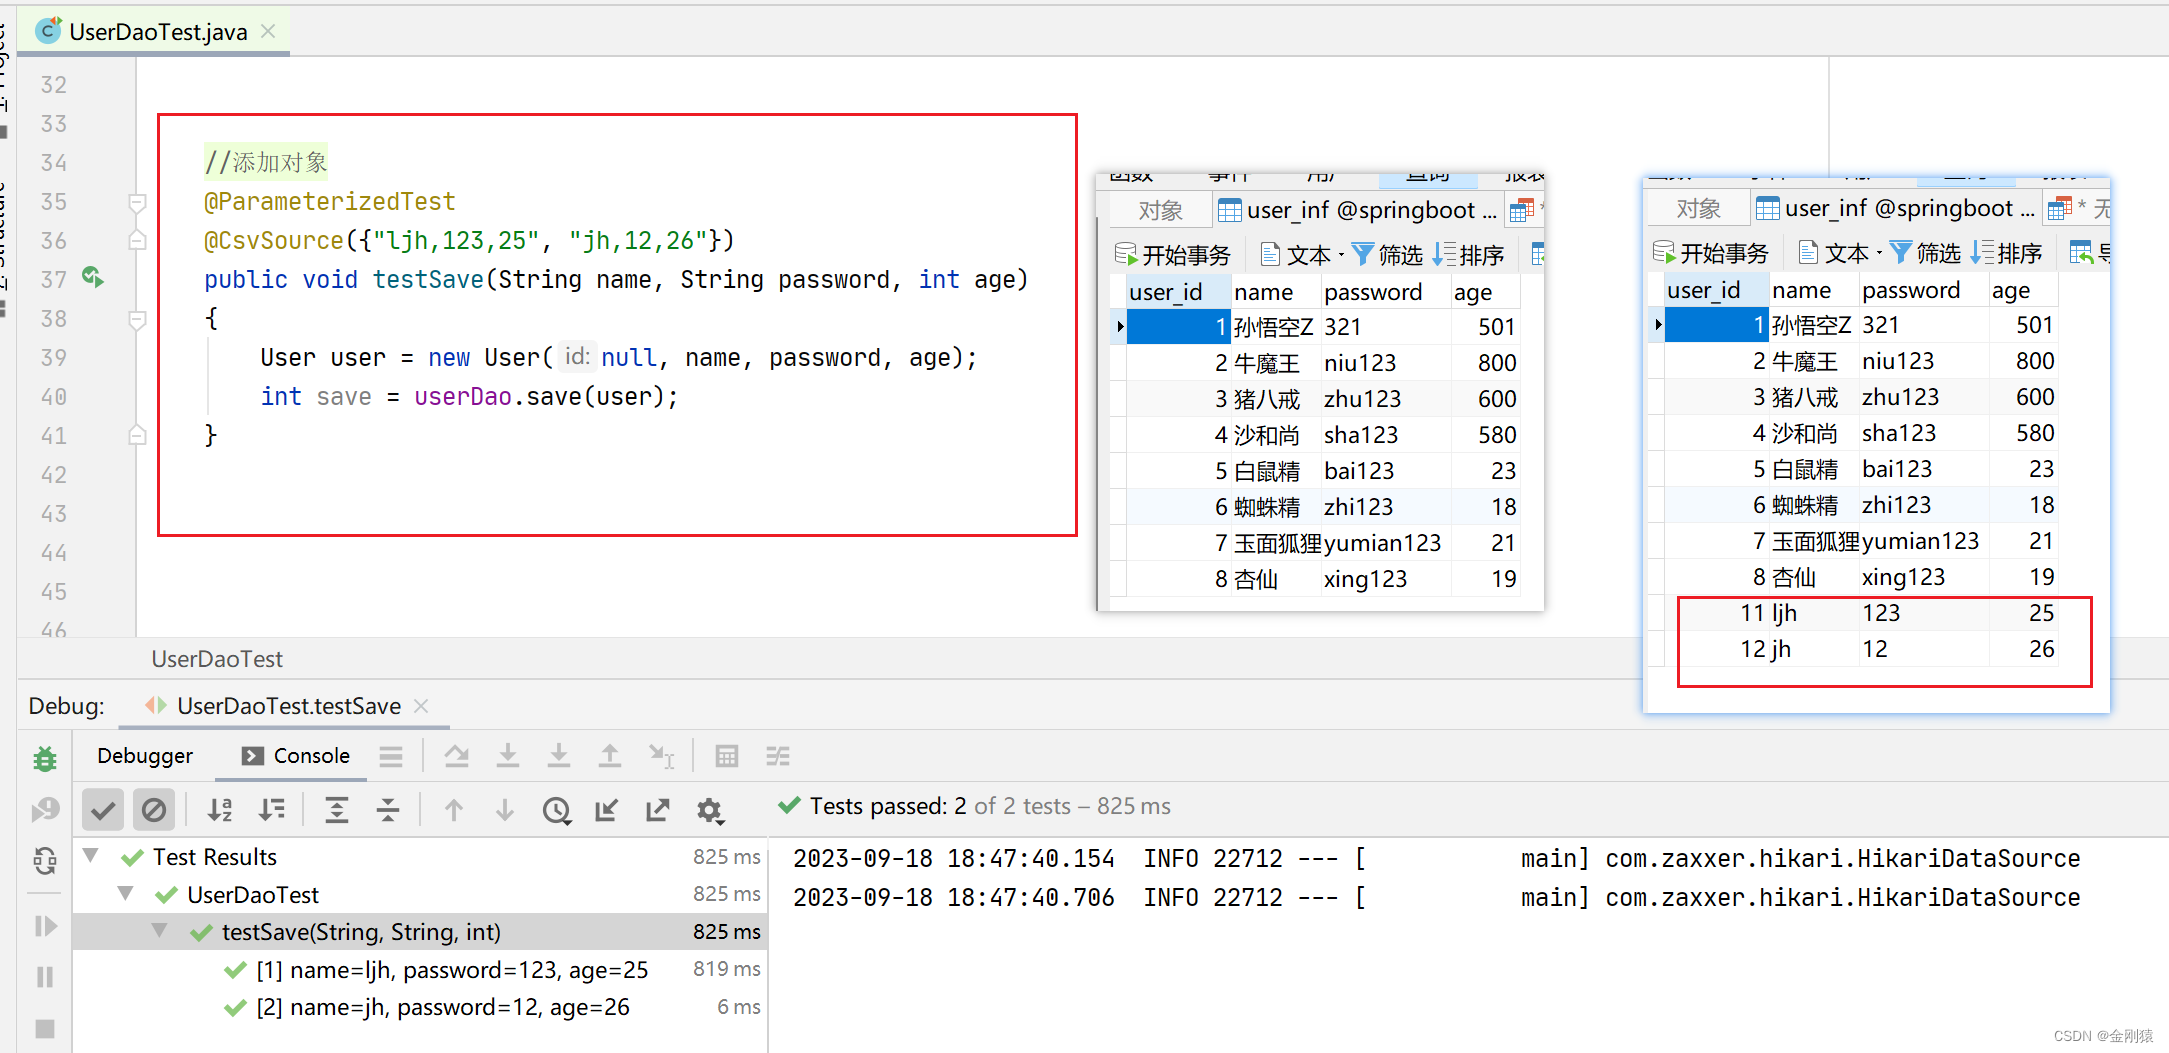
Task: Open Test History clock dropdown
Action: pyautogui.click(x=557, y=810)
